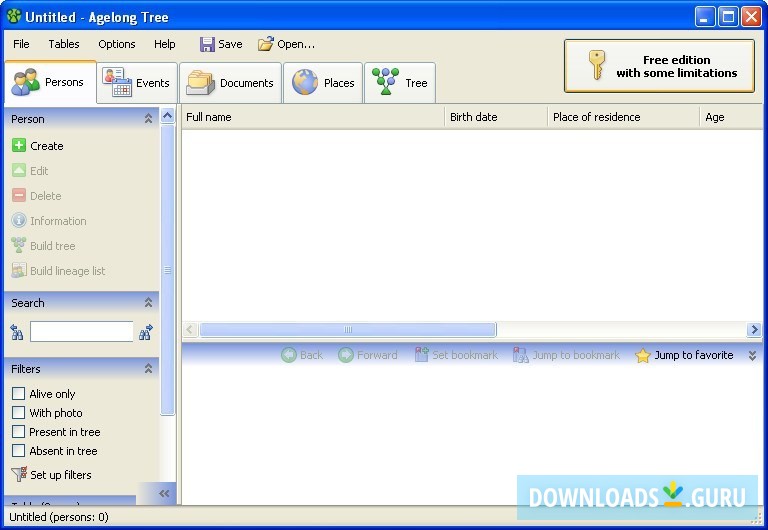Open the File menu
Screen dimensions: 768x530
pyautogui.click(x=21, y=44)
